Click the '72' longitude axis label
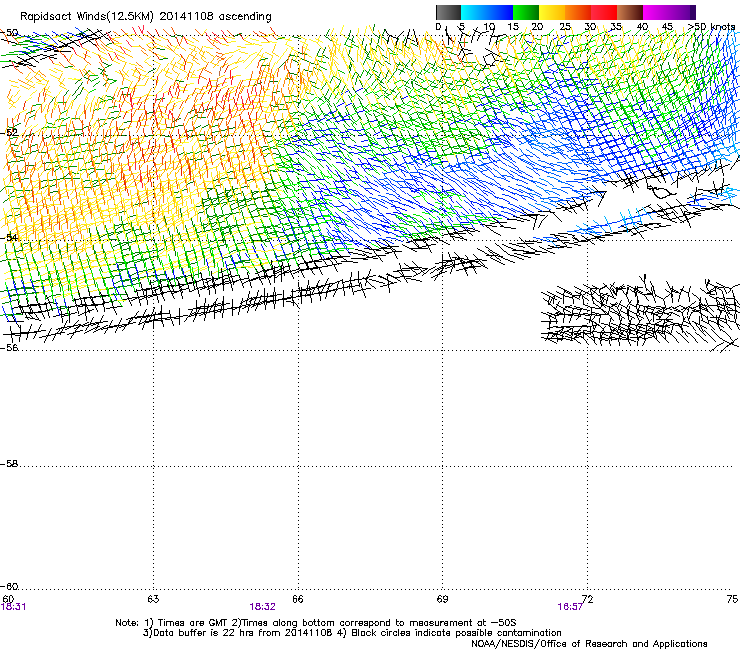 pyautogui.click(x=588, y=599)
